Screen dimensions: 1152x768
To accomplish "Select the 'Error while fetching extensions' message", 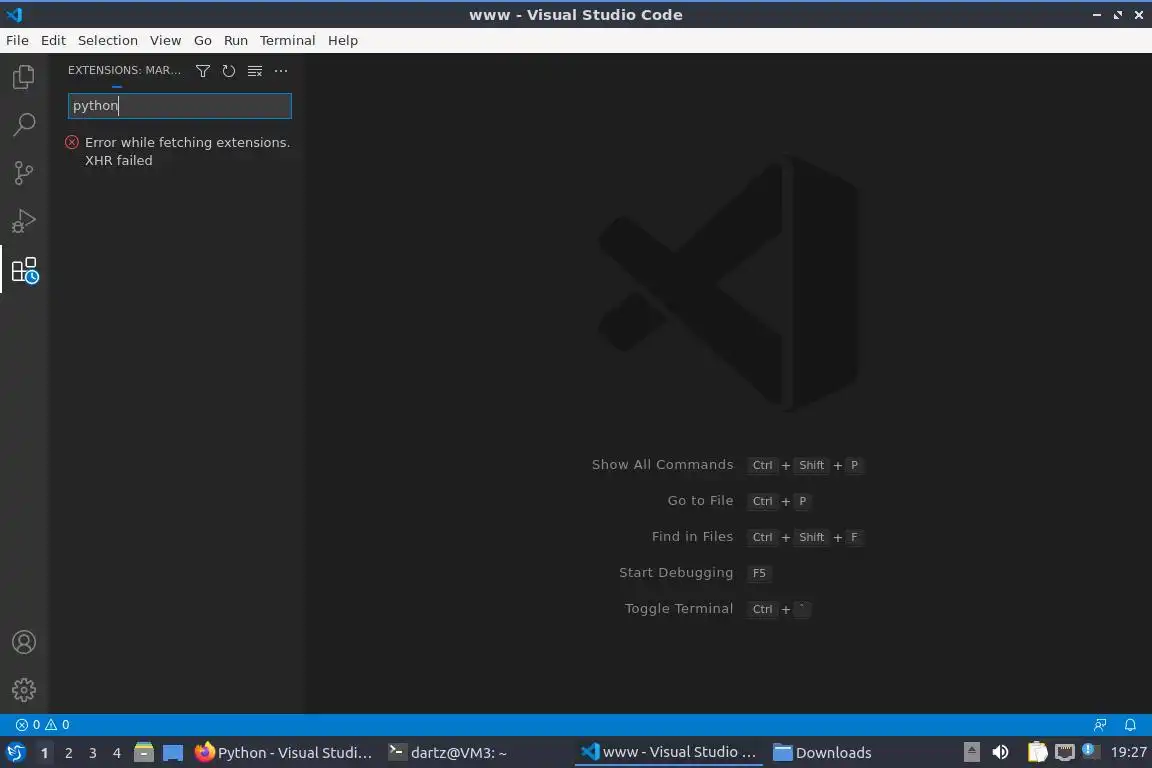I will coord(187,151).
